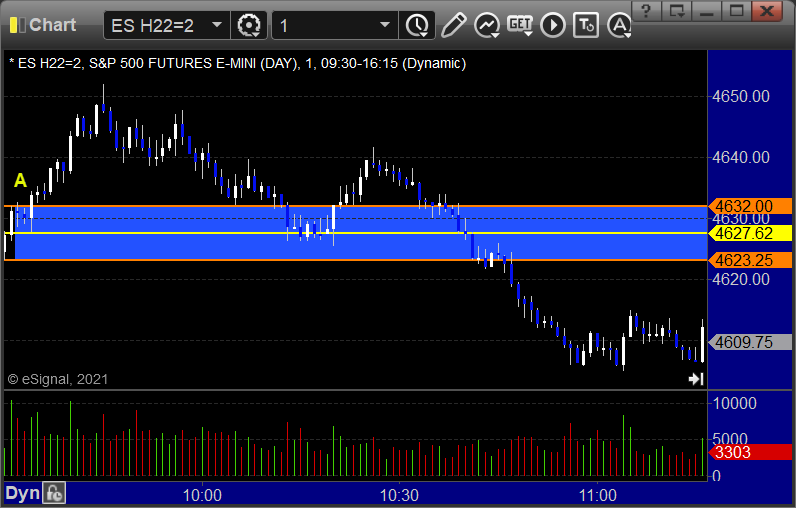Click the 10:00 time axis label
This screenshot has height=508, width=796.
tap(202, 495)
